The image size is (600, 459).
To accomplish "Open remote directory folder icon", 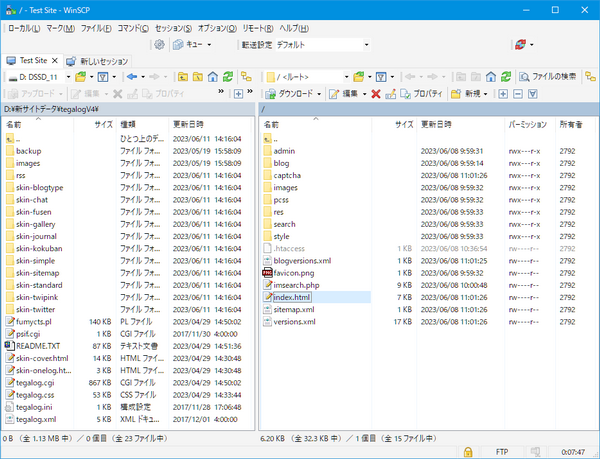I will pos(359,77).
